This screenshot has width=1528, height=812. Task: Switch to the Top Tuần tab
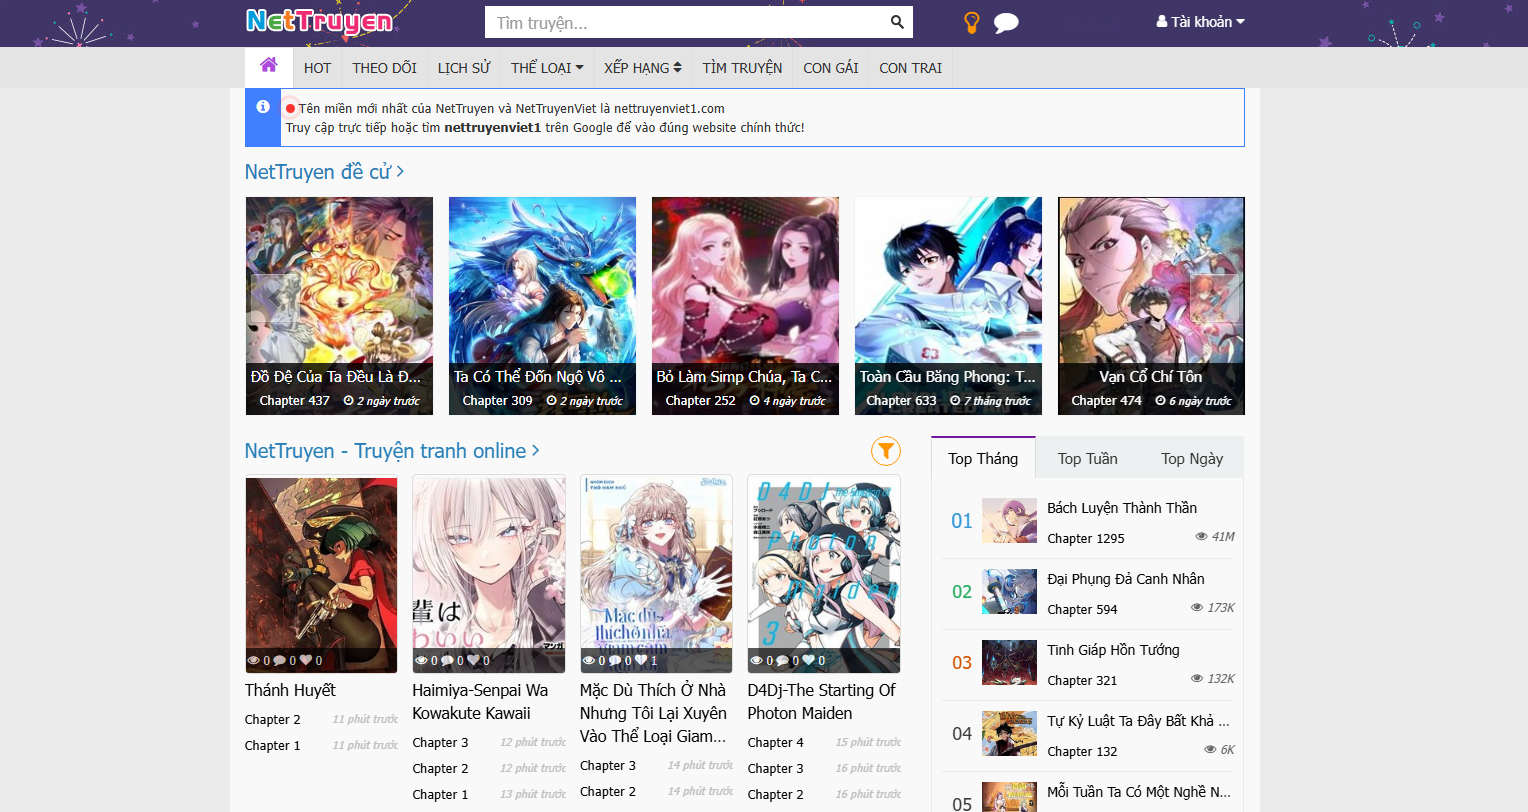tap(1087, 458)
